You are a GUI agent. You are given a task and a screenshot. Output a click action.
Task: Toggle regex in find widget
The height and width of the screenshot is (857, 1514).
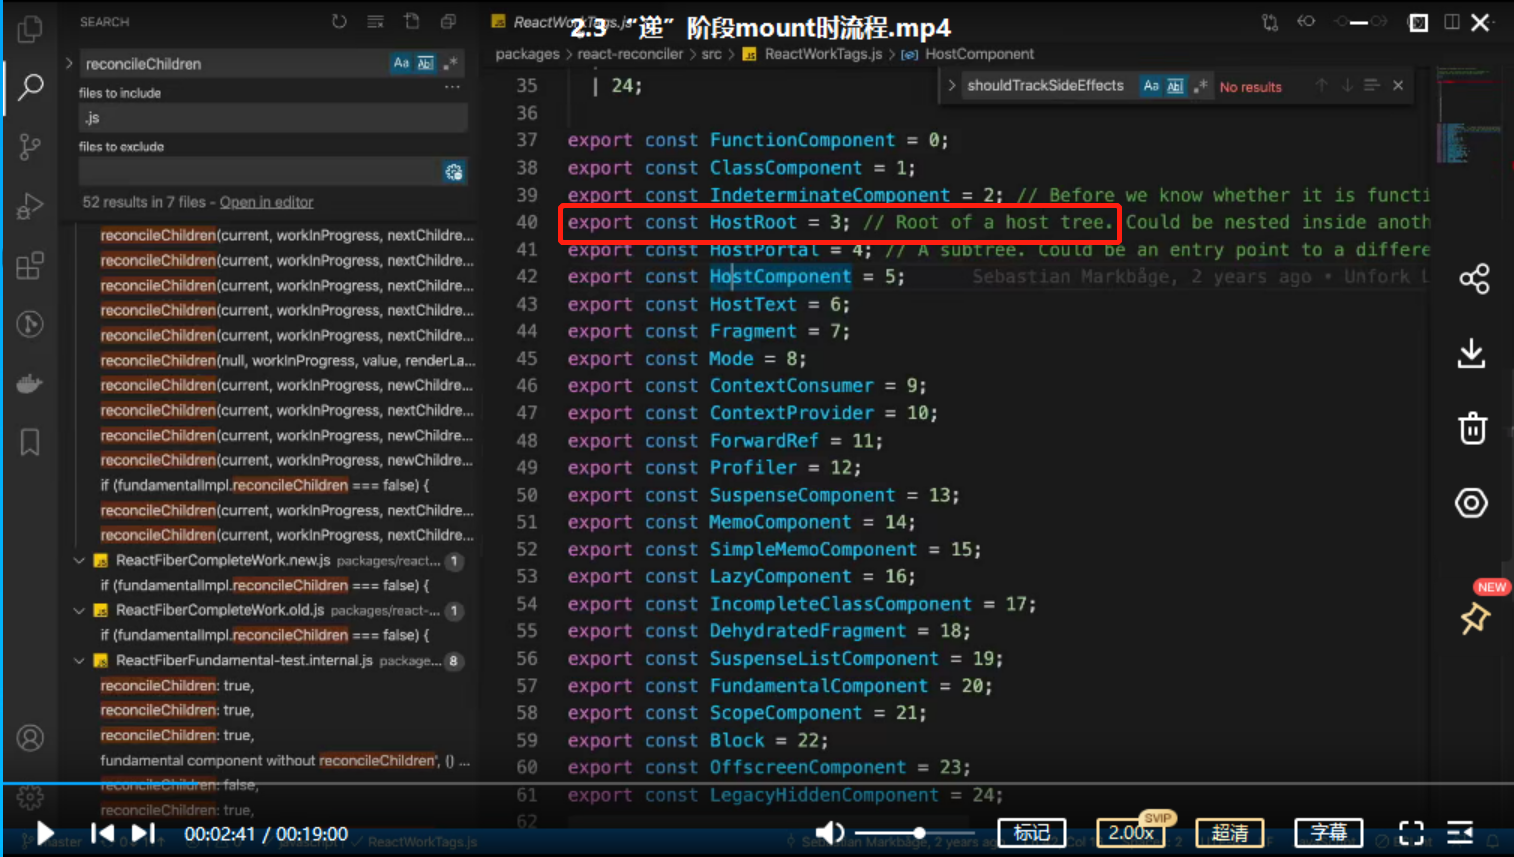click(1200, 86)
